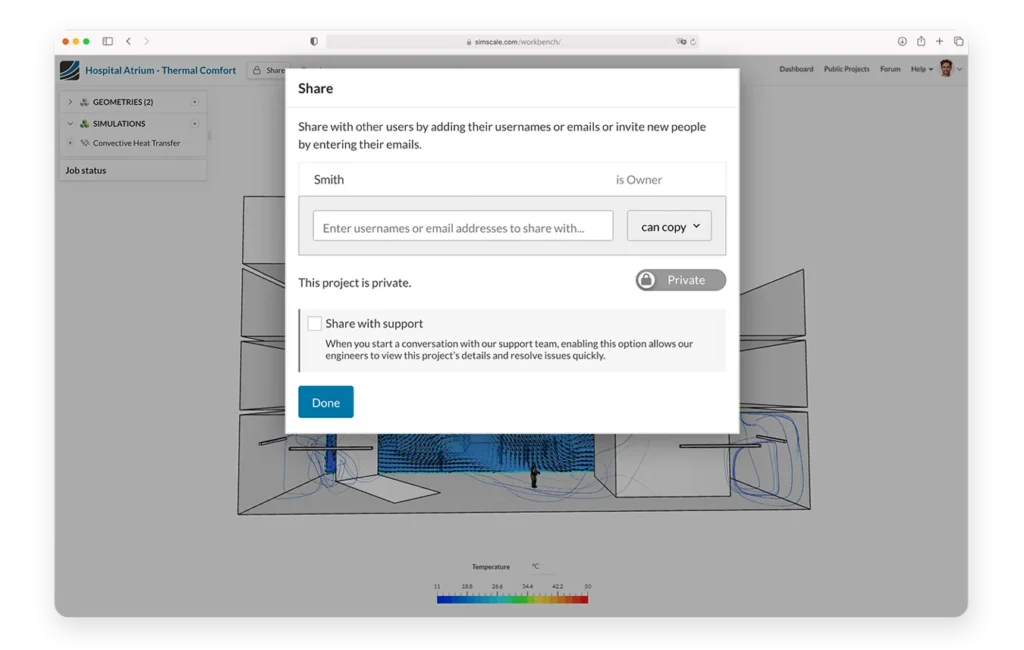Expand the GEOMETRIES tree section
The width and height of the screenshot is (1024, 650).
[70, 102]
